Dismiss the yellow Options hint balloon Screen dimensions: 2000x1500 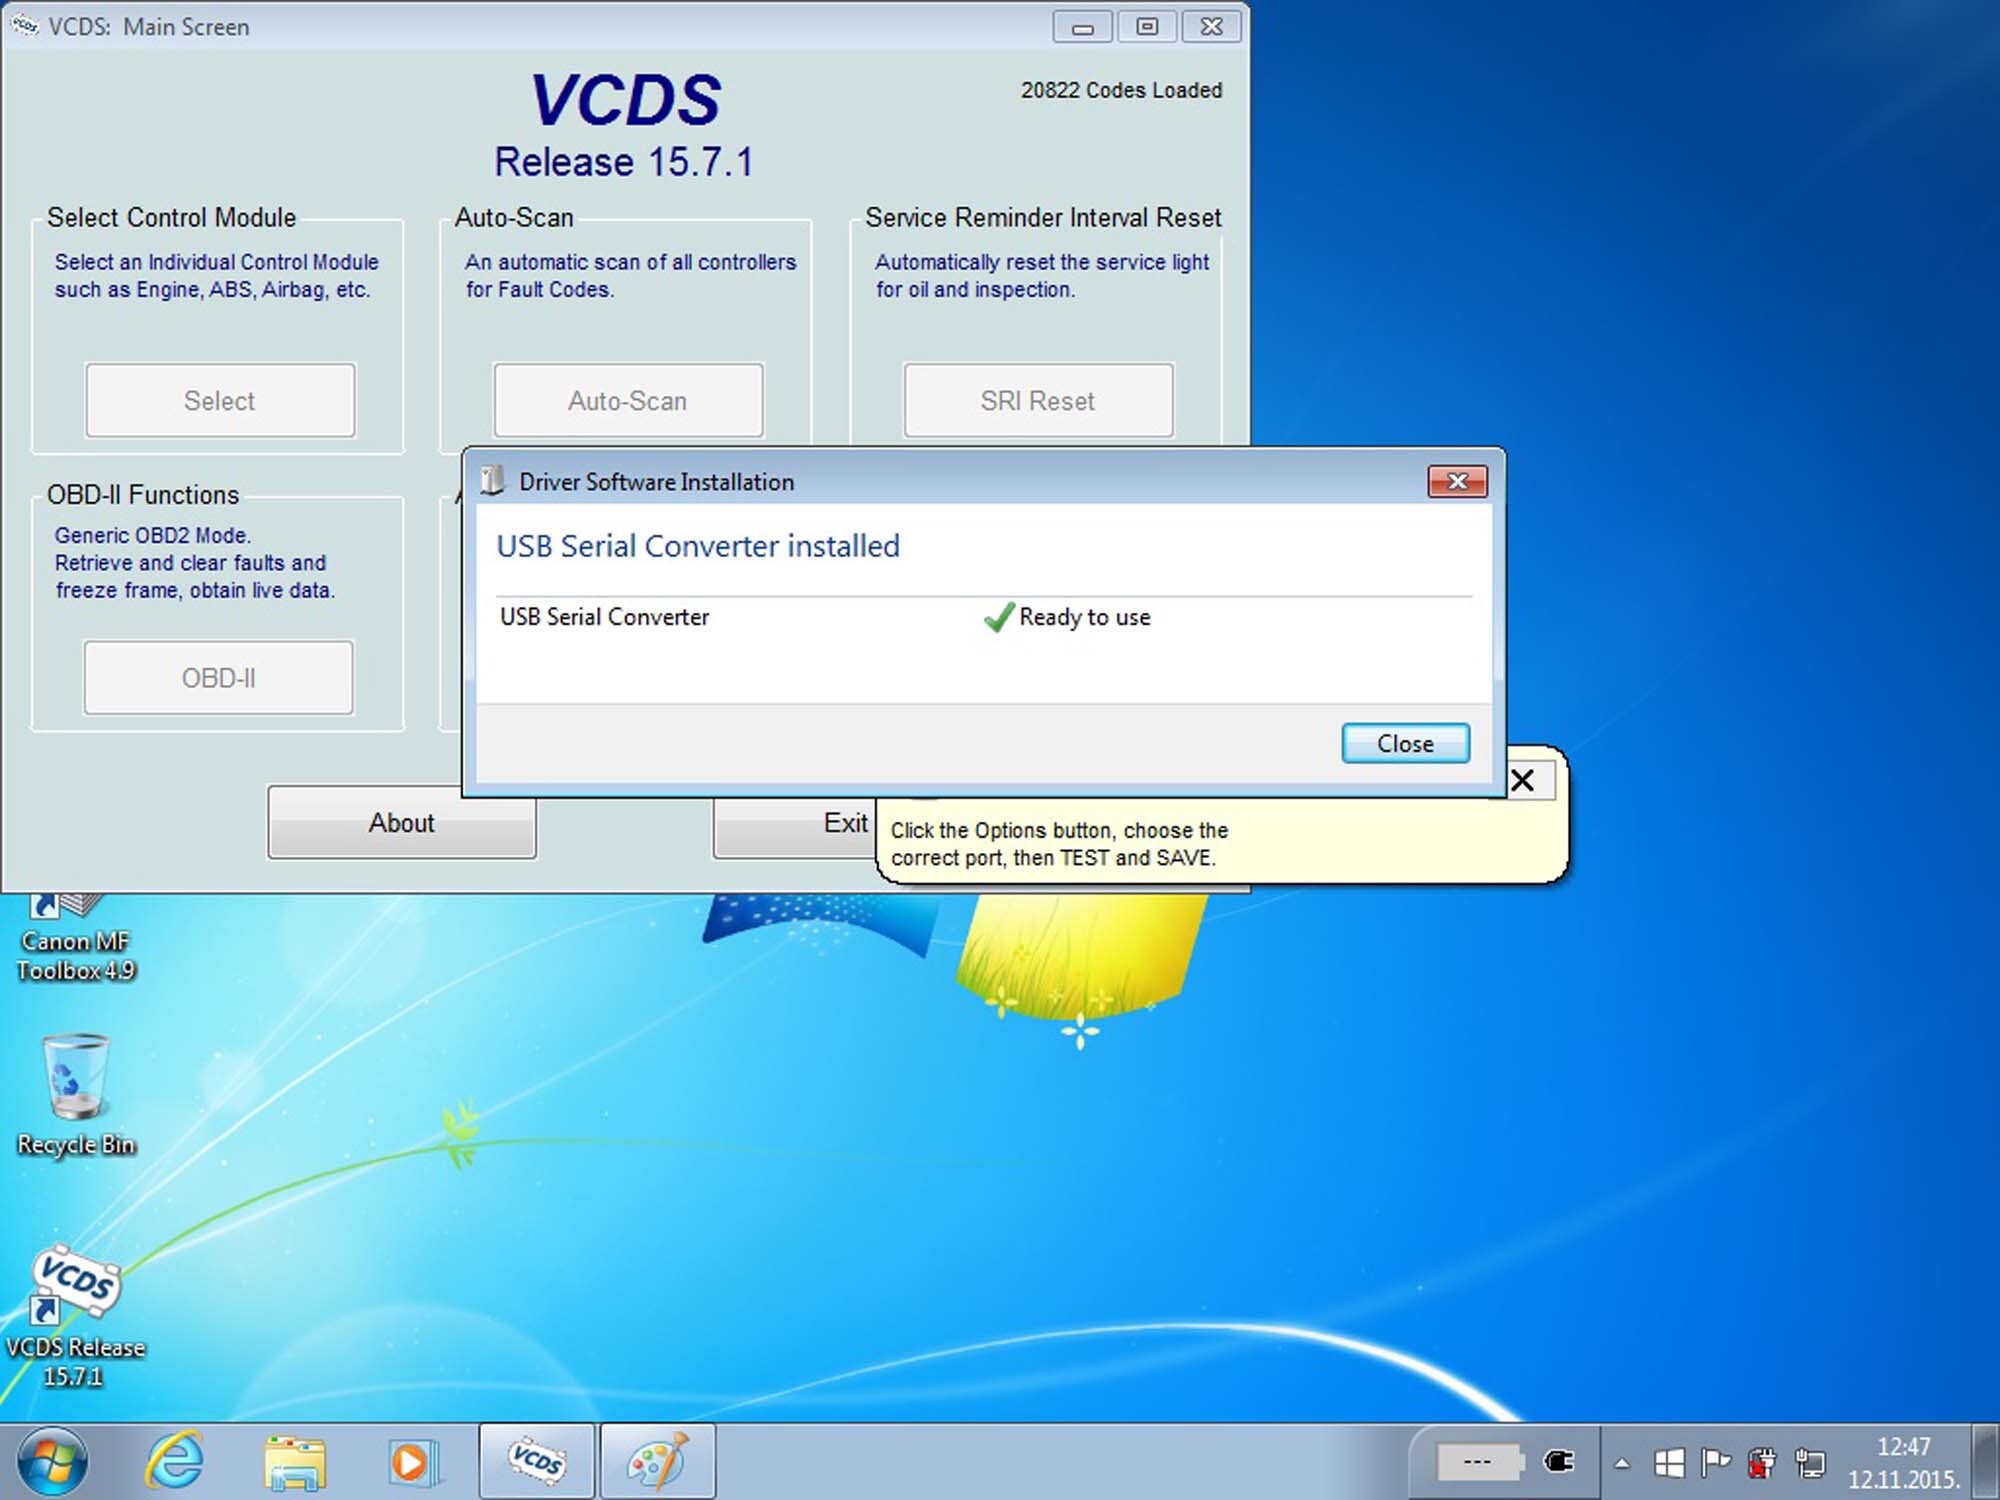tap(1523, 780)
